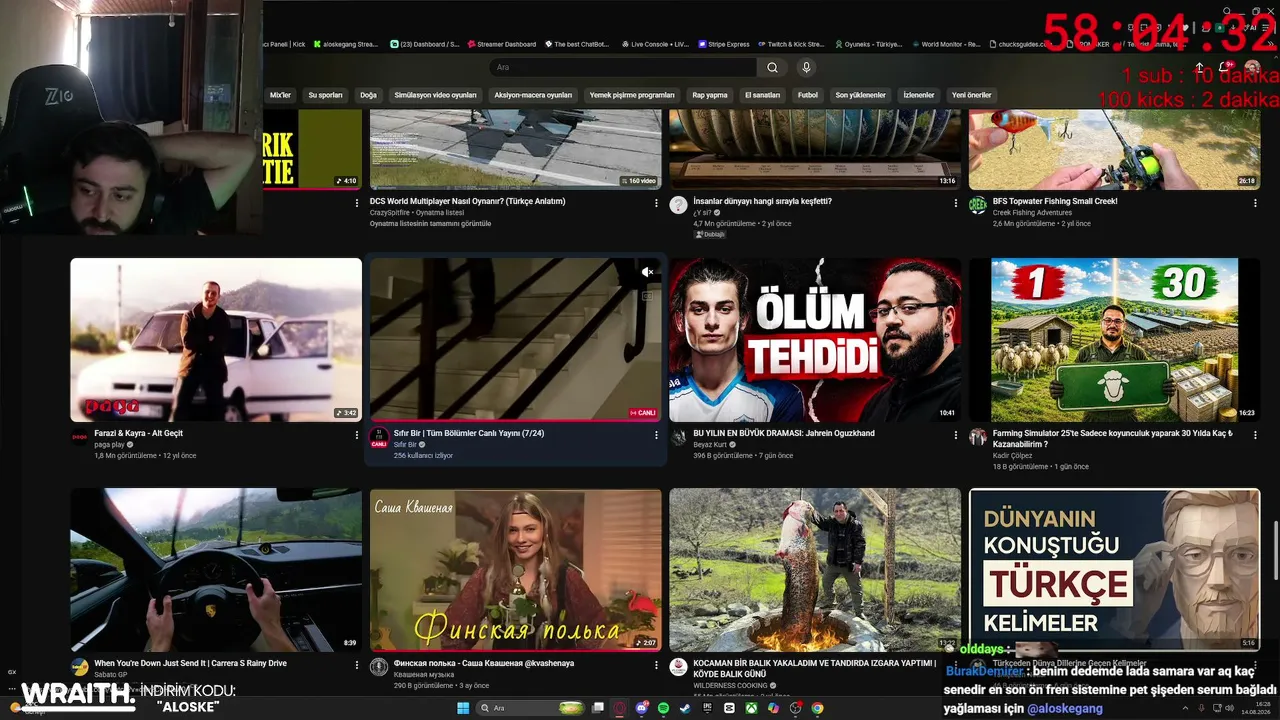Viewport: 1280px width, 720px height.
Task: Open Opera GX from the taskbar
Action: 620,708
